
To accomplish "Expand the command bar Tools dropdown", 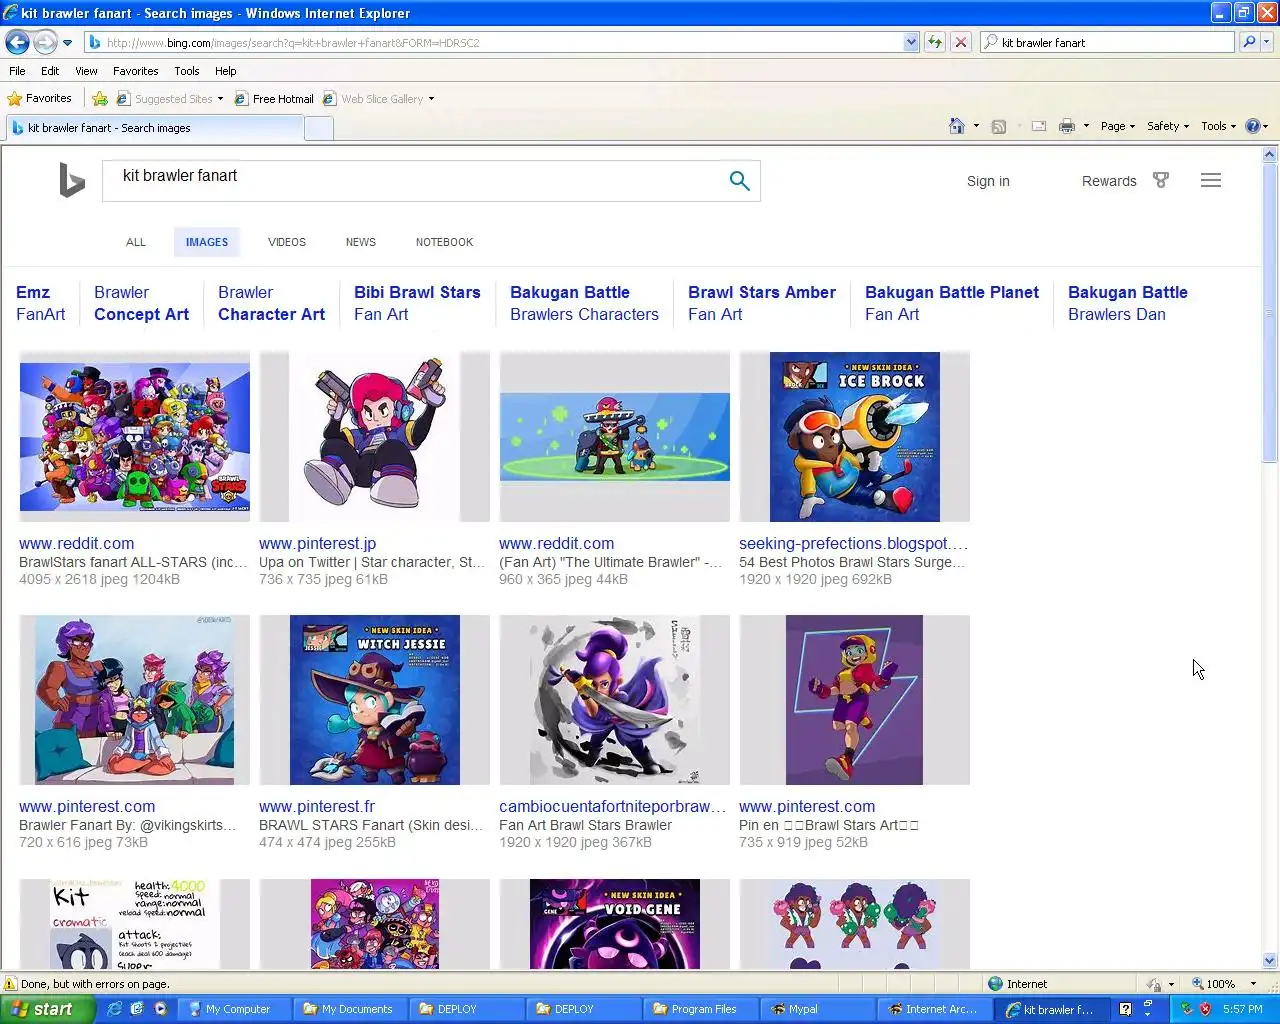I will click(x=1219, y=126).
